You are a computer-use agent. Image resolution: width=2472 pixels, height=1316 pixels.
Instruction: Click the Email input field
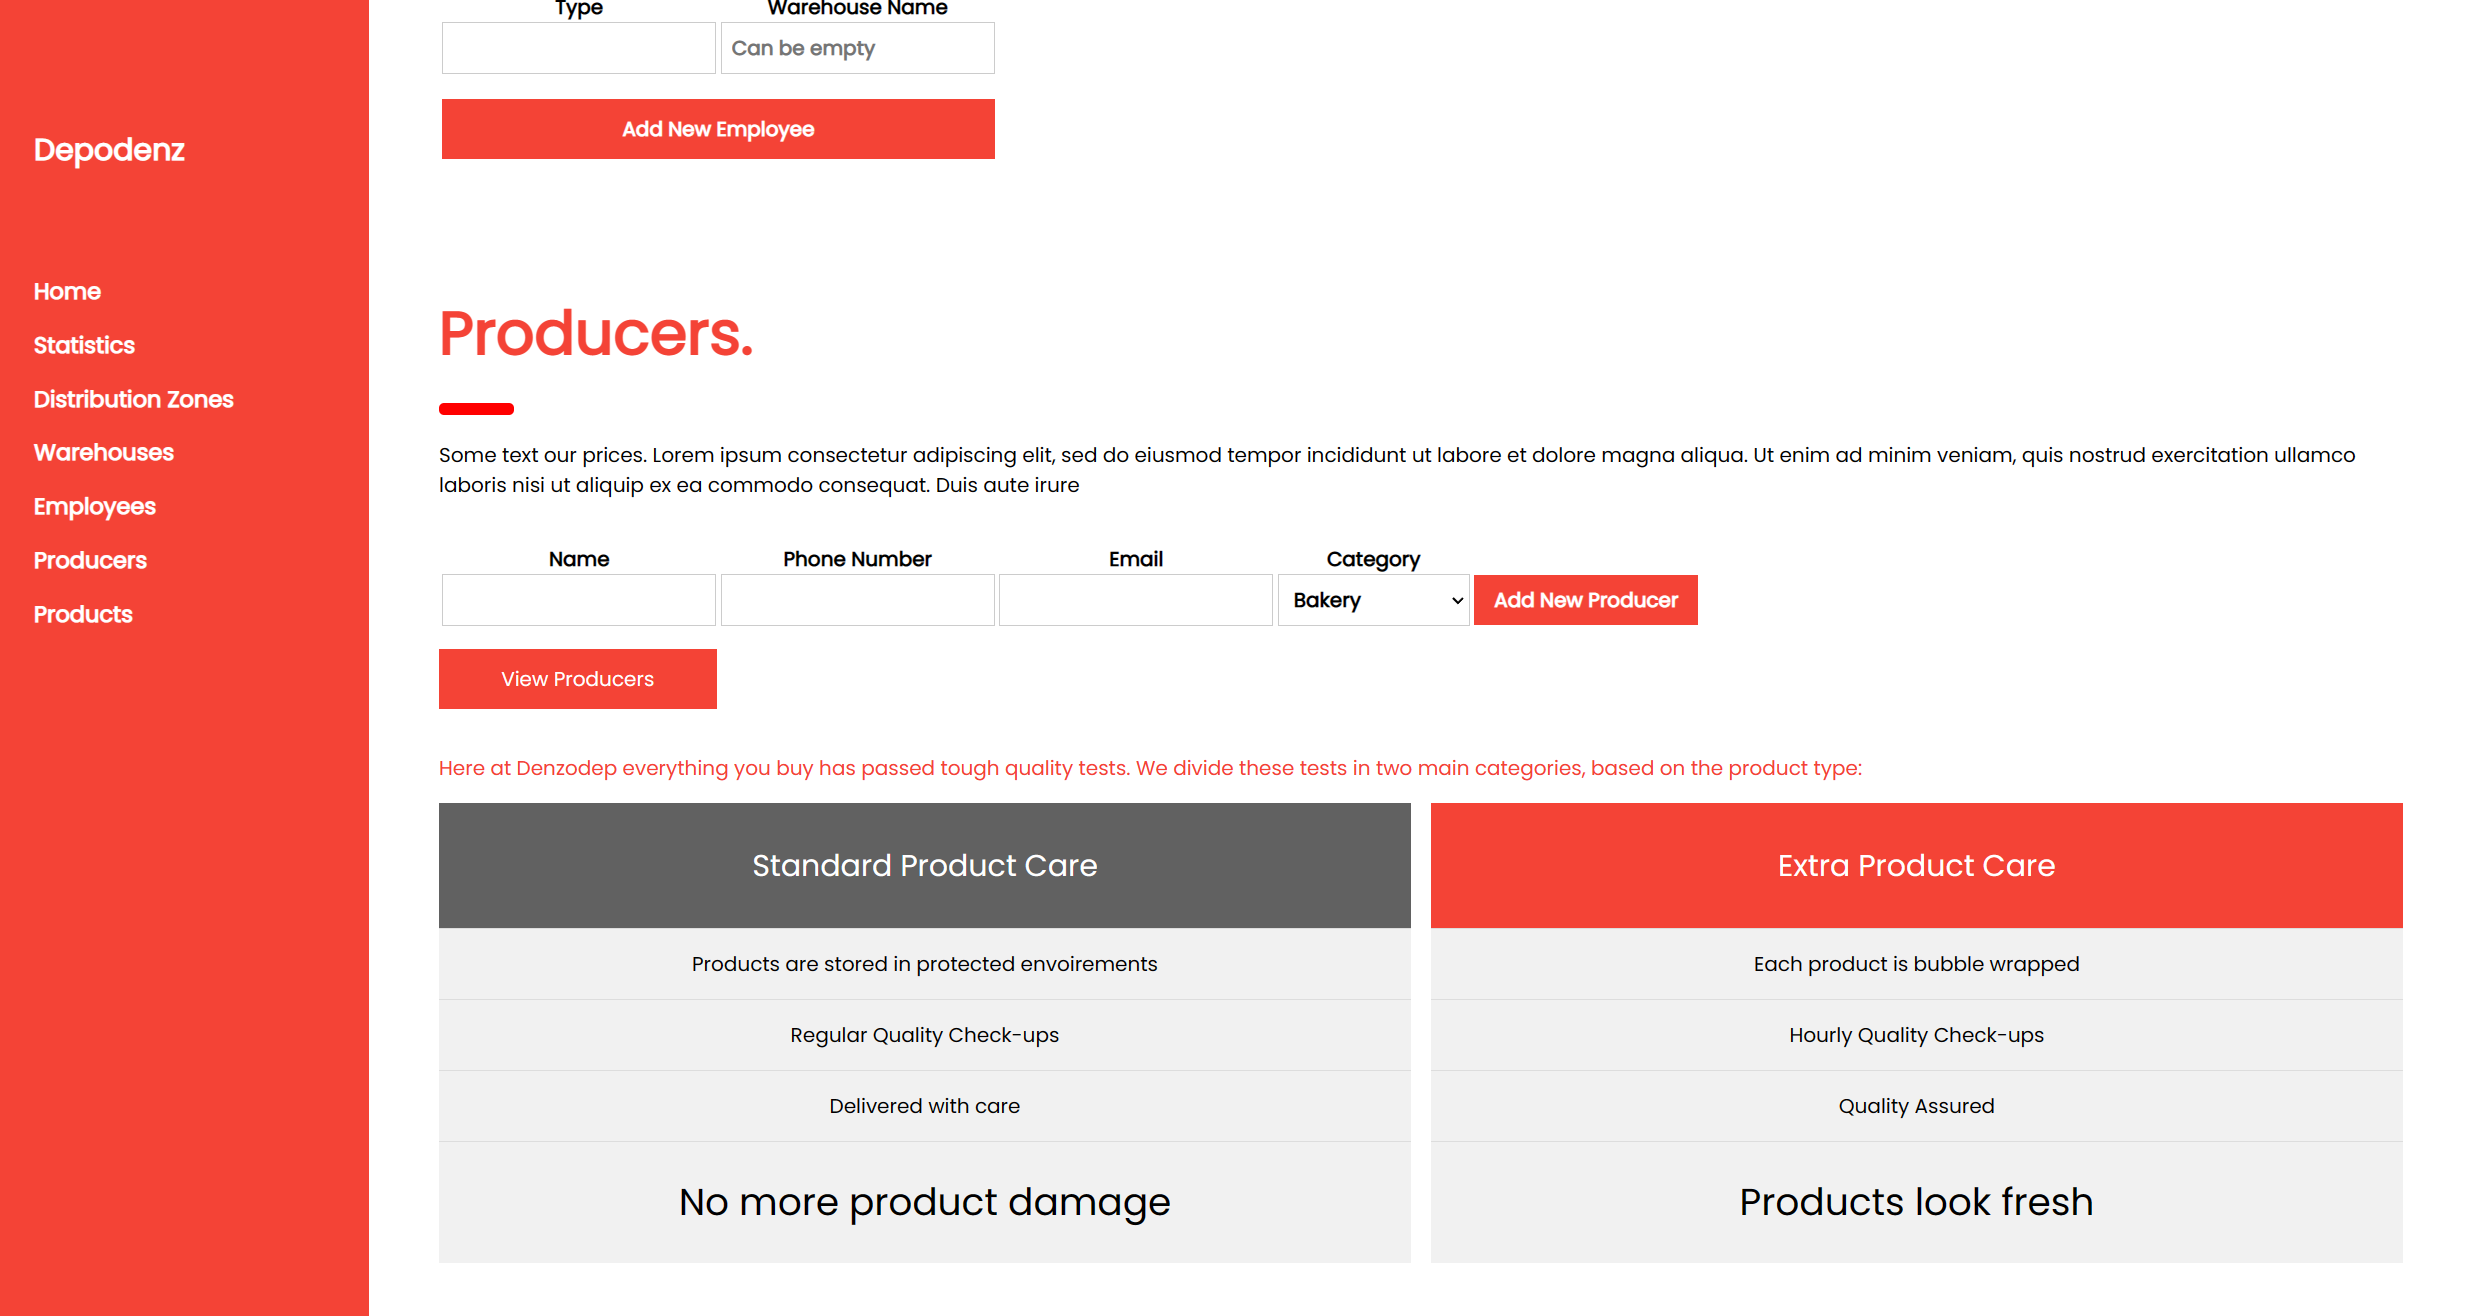pyautogui.click(x=1135, y=599)
